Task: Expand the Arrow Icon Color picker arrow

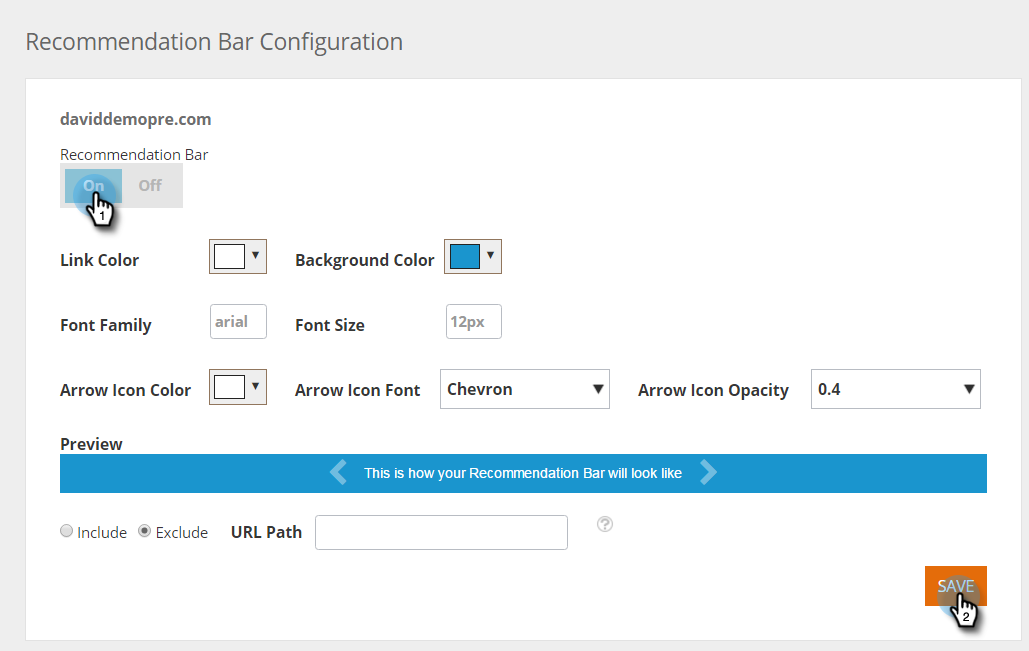Action: click(x=256, y=386)
